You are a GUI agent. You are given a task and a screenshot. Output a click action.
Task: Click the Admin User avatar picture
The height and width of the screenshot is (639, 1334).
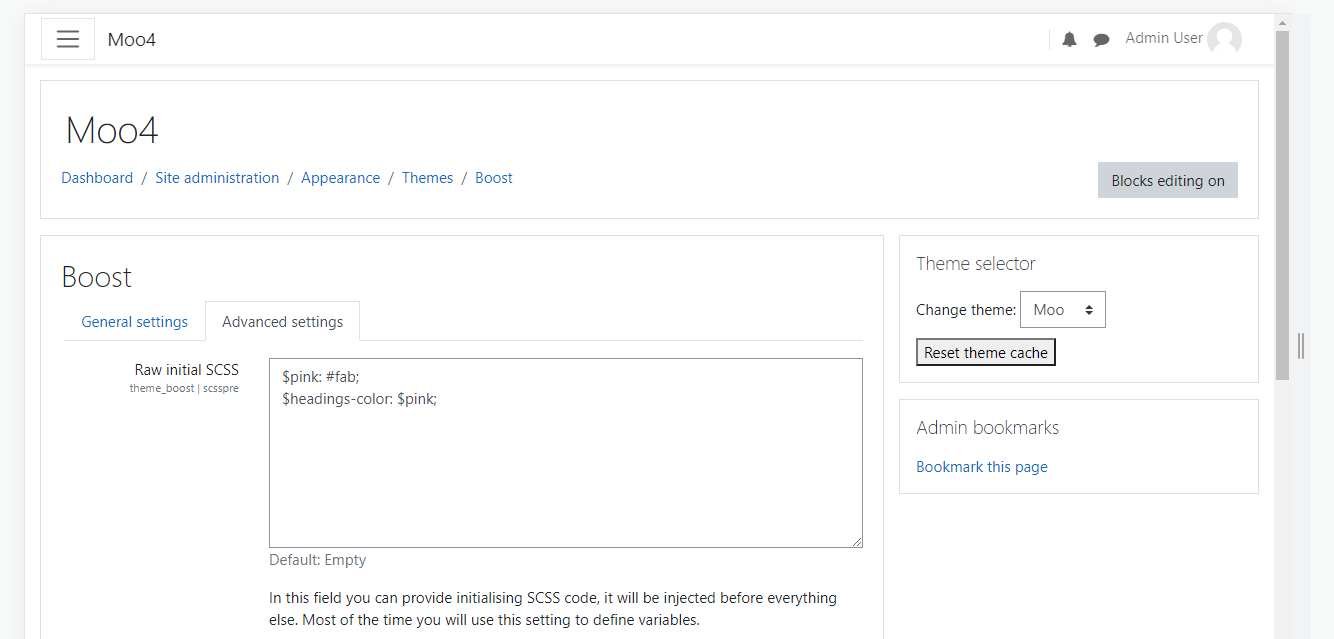pyautogui.click(x=1224, y=39)
